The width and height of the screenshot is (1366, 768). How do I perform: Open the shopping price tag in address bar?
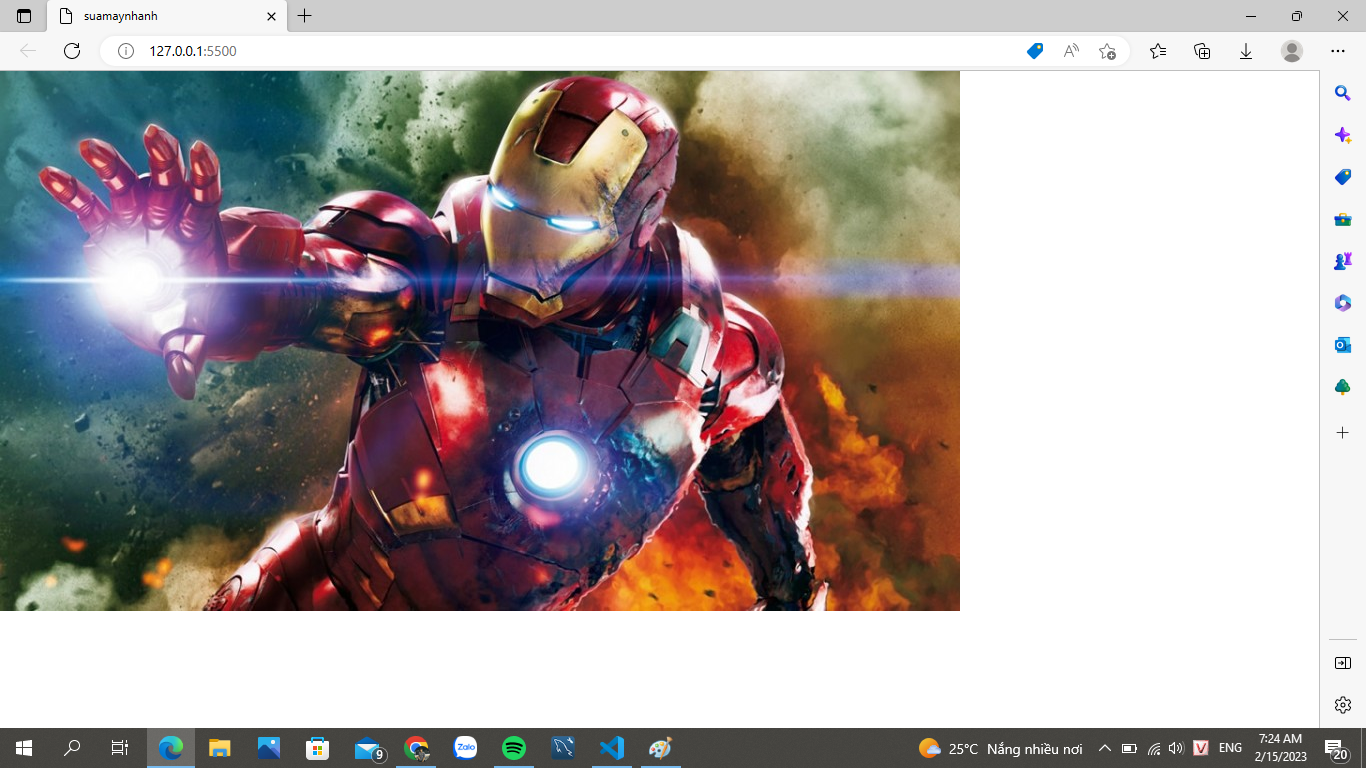point(1035,51)
